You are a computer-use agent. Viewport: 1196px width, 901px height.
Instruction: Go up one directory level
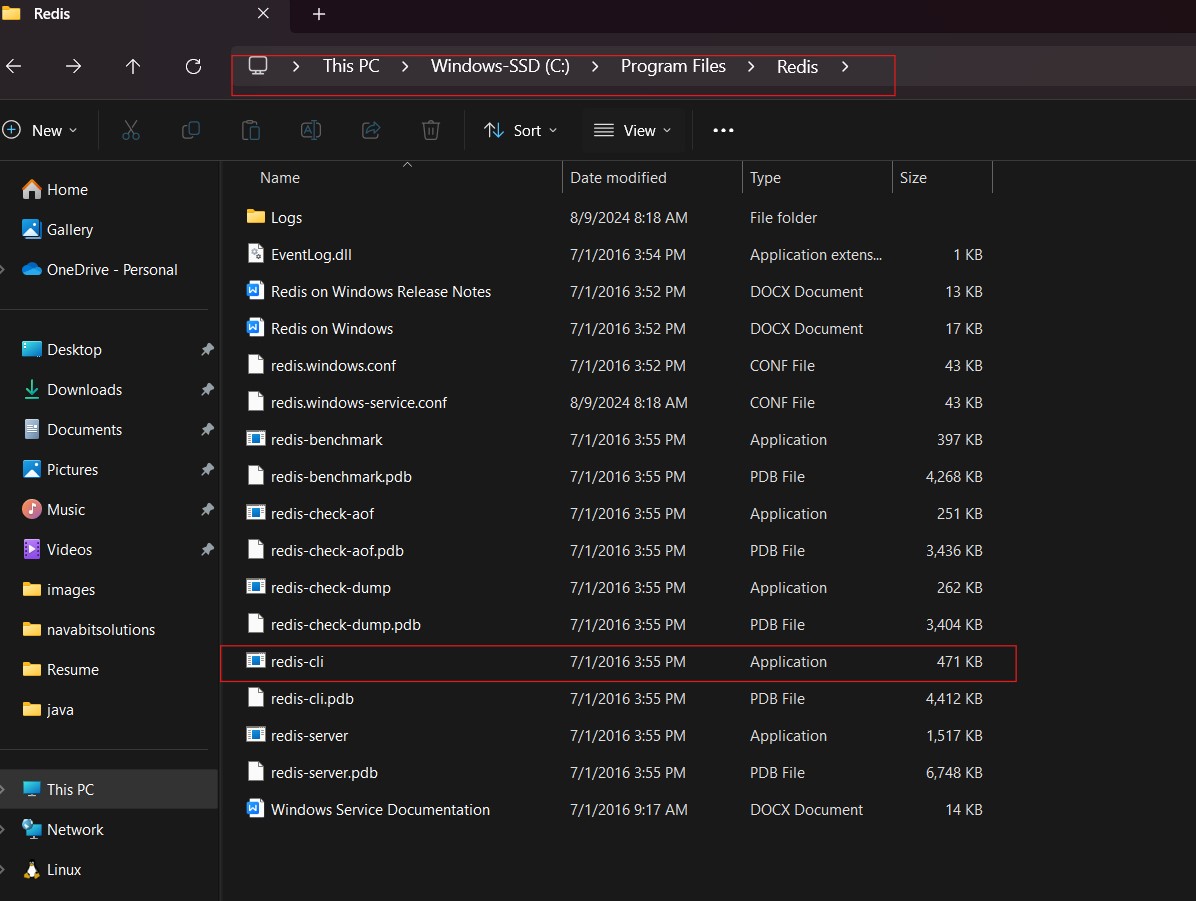[x=133, y=67]
